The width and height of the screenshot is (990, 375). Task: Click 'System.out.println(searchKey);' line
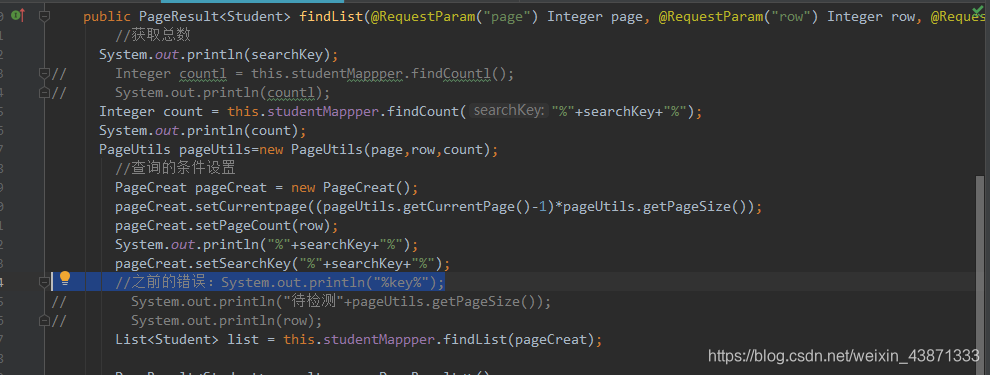click(218, 54)
